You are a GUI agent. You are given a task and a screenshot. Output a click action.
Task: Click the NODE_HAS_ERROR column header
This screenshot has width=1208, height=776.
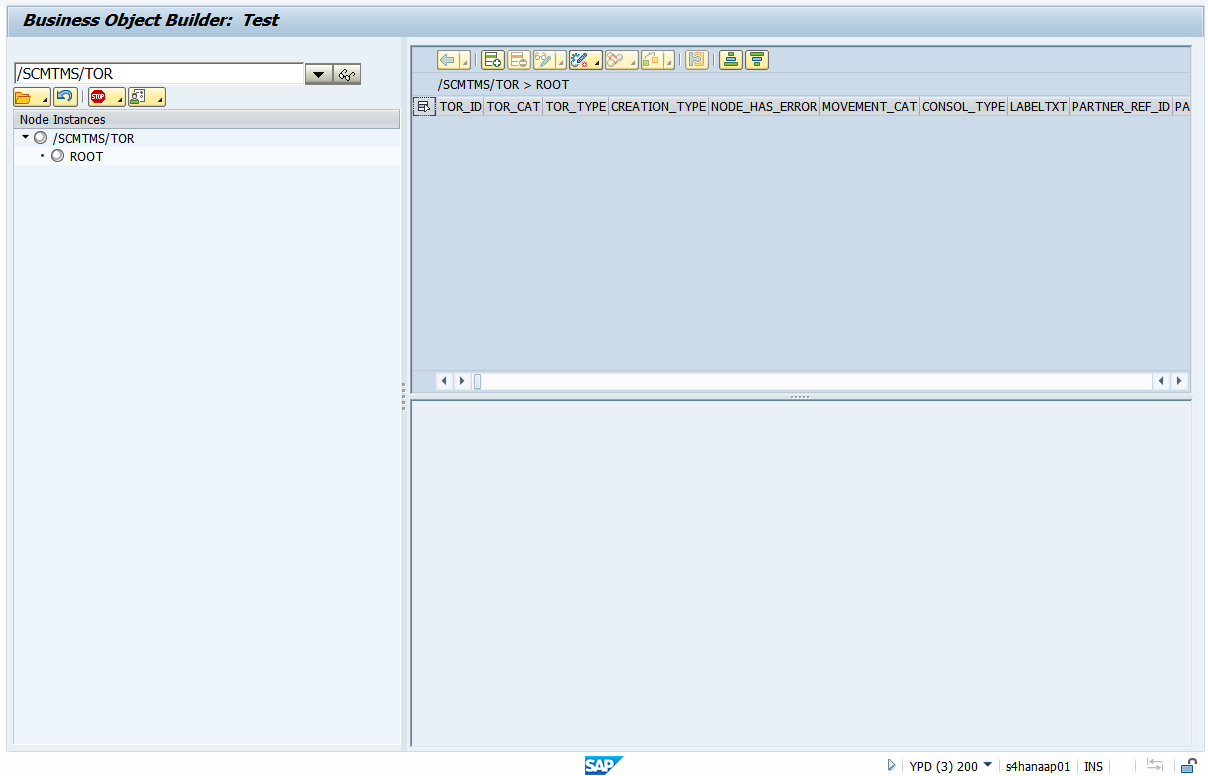764,106
